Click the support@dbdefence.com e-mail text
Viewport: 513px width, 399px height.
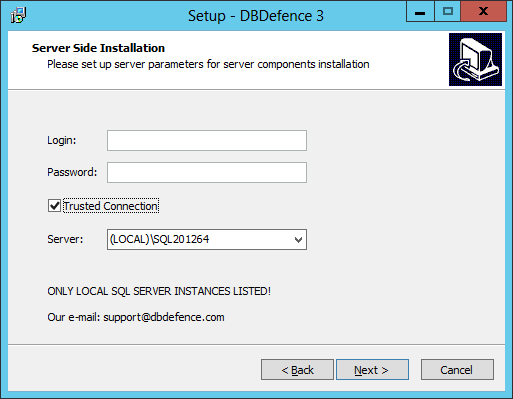164,317
